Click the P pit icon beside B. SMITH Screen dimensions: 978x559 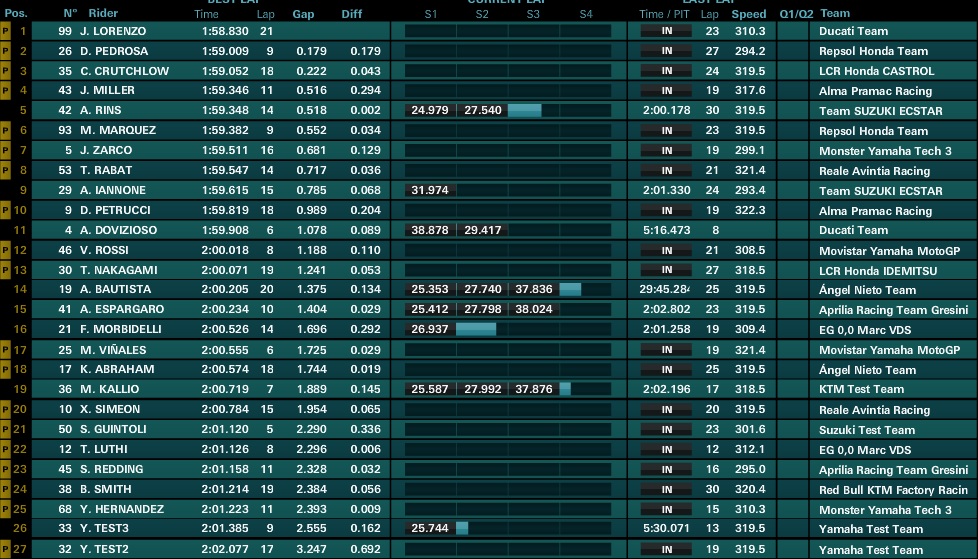point(6,489)
